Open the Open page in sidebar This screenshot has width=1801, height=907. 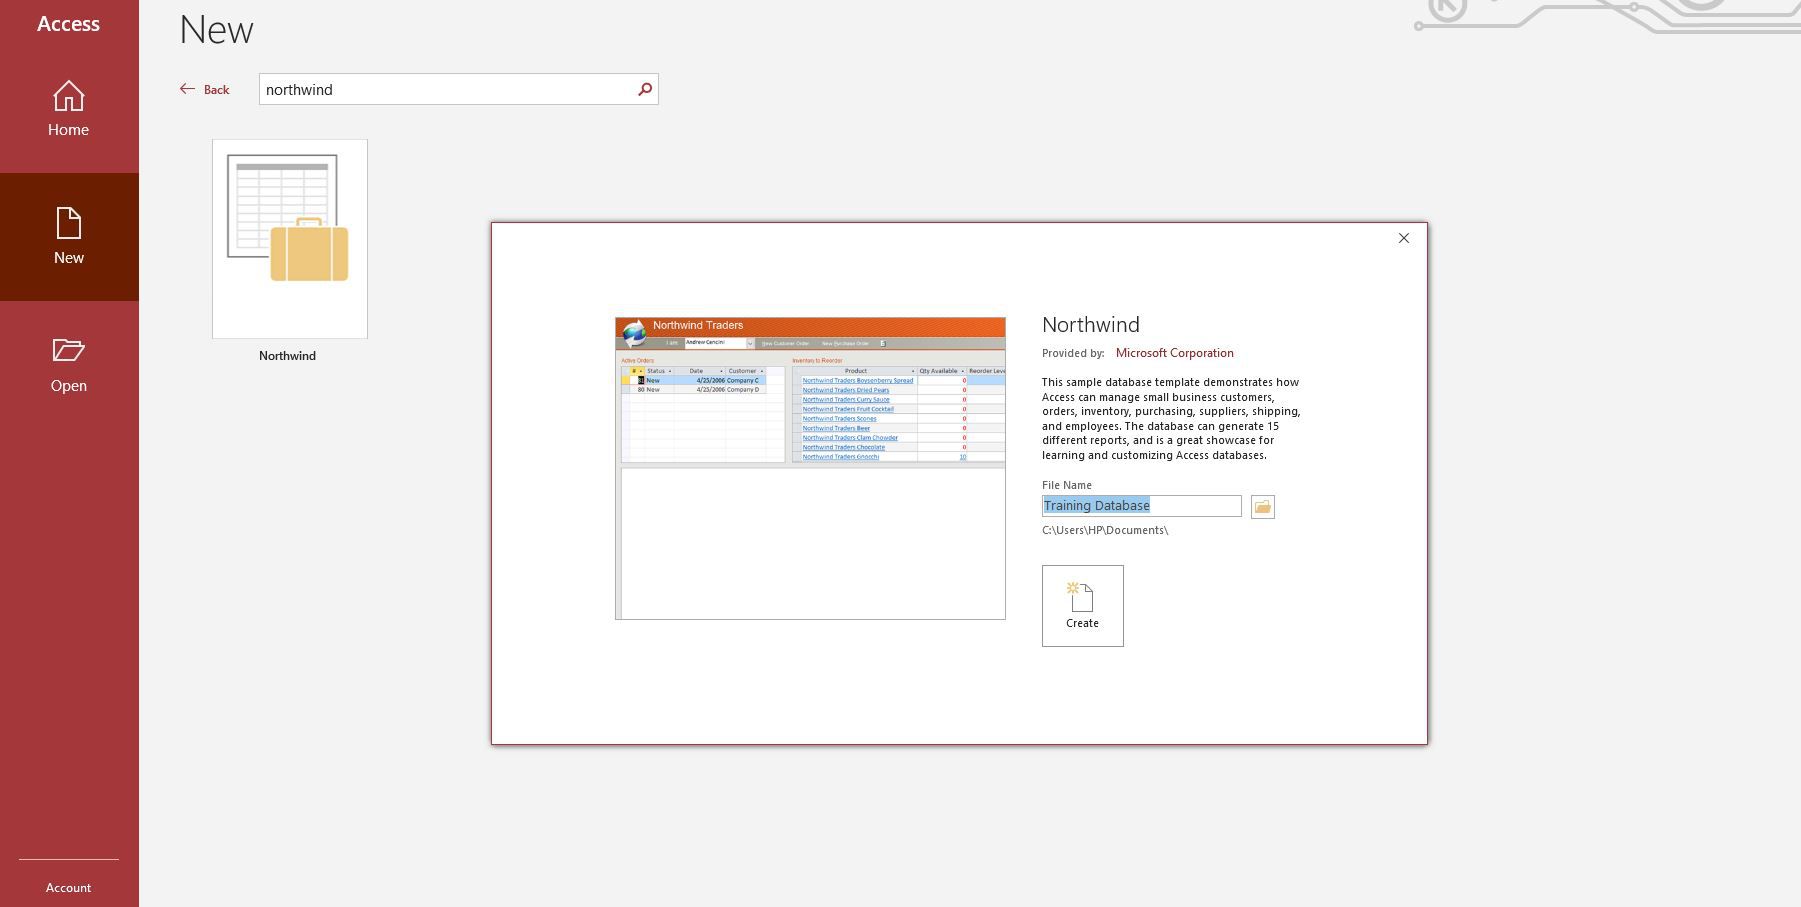pyautogui.click(x=69, y=365)
